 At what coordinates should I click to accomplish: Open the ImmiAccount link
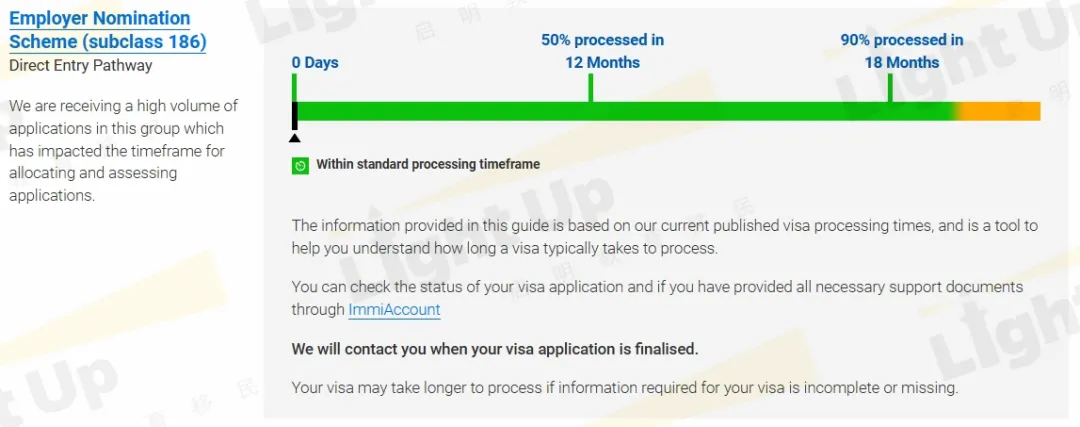(394, 310)
